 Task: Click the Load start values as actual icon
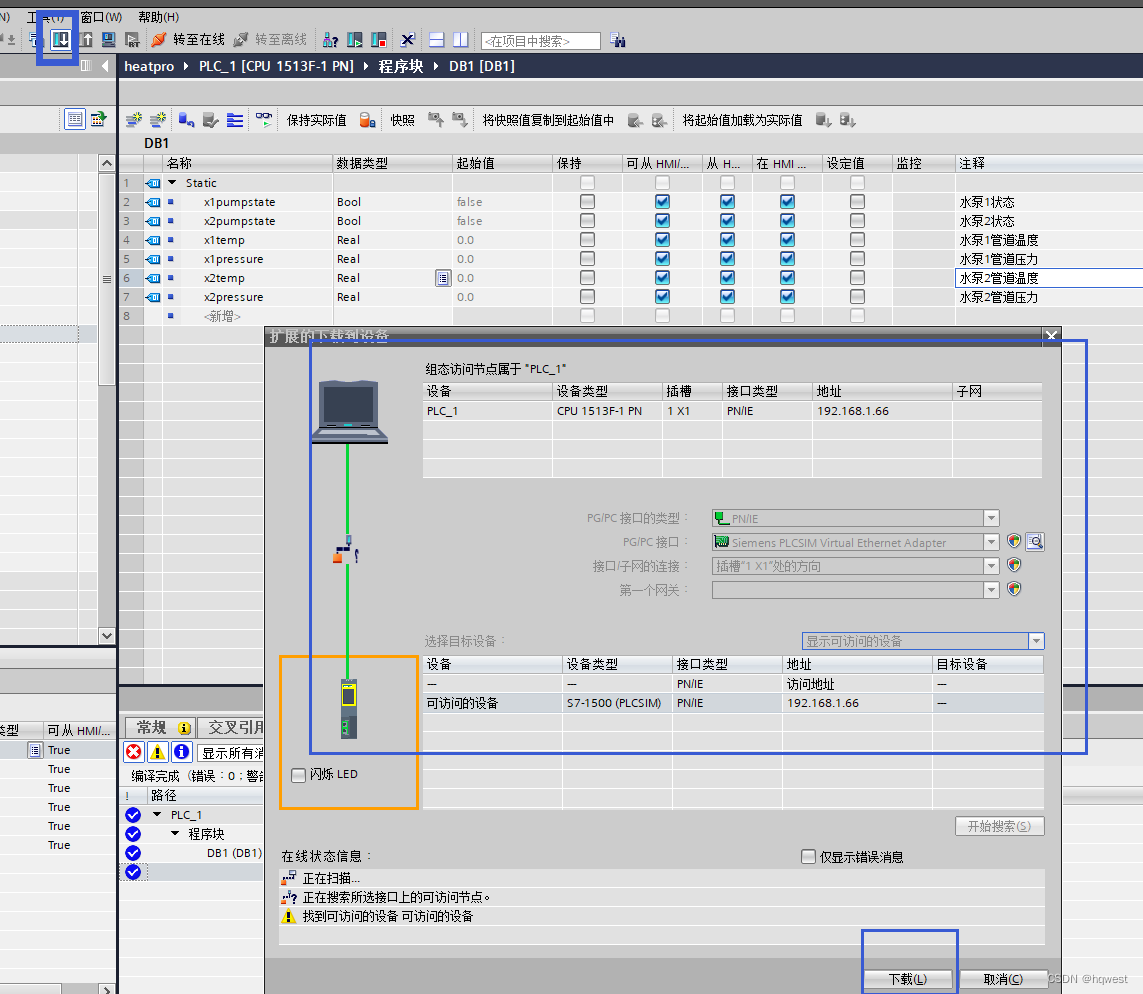[x=823, y=120]
